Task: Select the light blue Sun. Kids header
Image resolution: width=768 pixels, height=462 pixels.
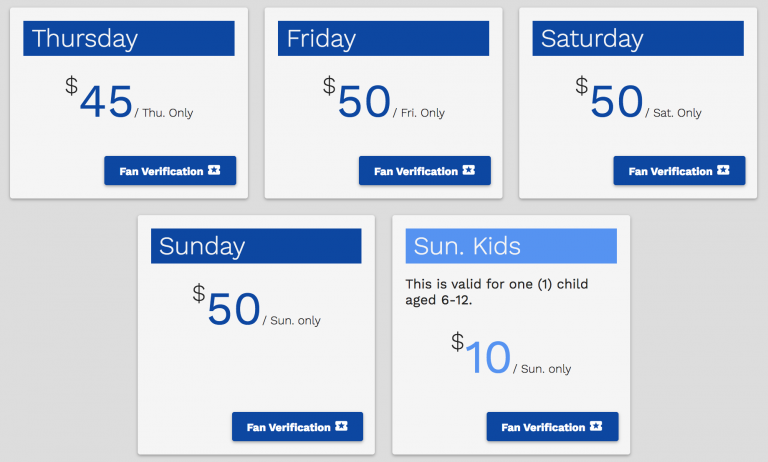Action: point(511,246)
